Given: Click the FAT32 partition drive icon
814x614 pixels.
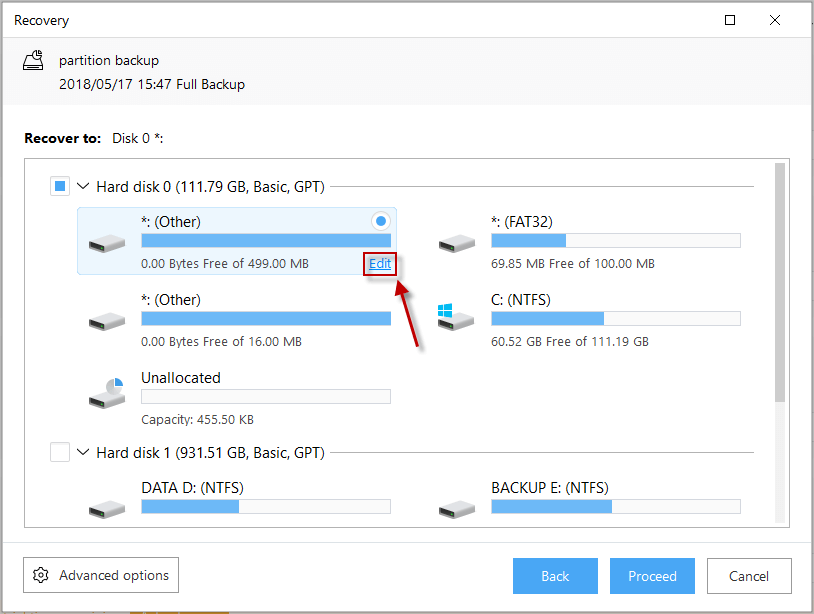Looking at the screenshot, I should (457, 243).
